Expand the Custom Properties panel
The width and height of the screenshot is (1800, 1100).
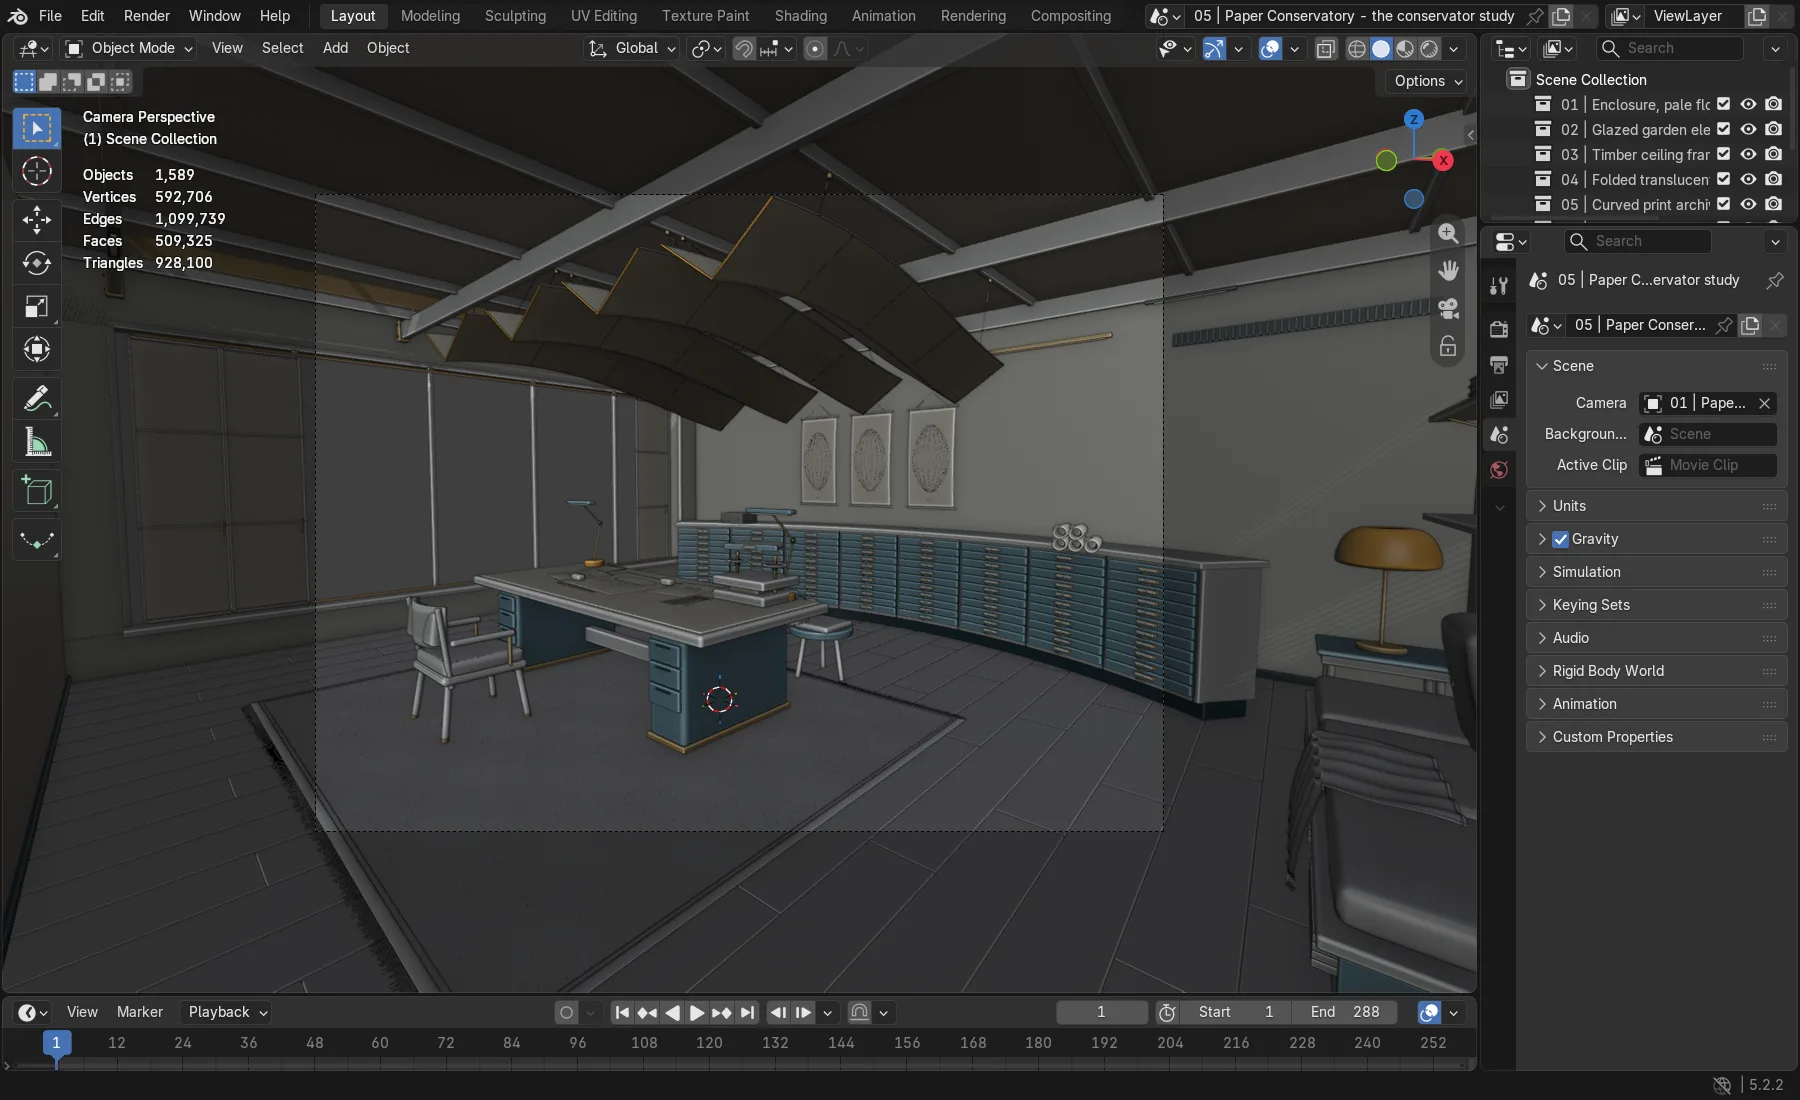(1657, 737)
